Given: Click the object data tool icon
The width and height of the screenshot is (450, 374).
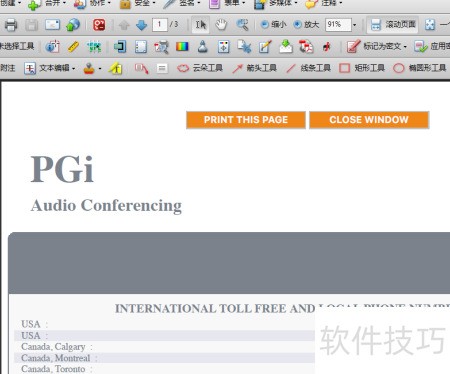Looking at the screenshot, I should 52,47.
